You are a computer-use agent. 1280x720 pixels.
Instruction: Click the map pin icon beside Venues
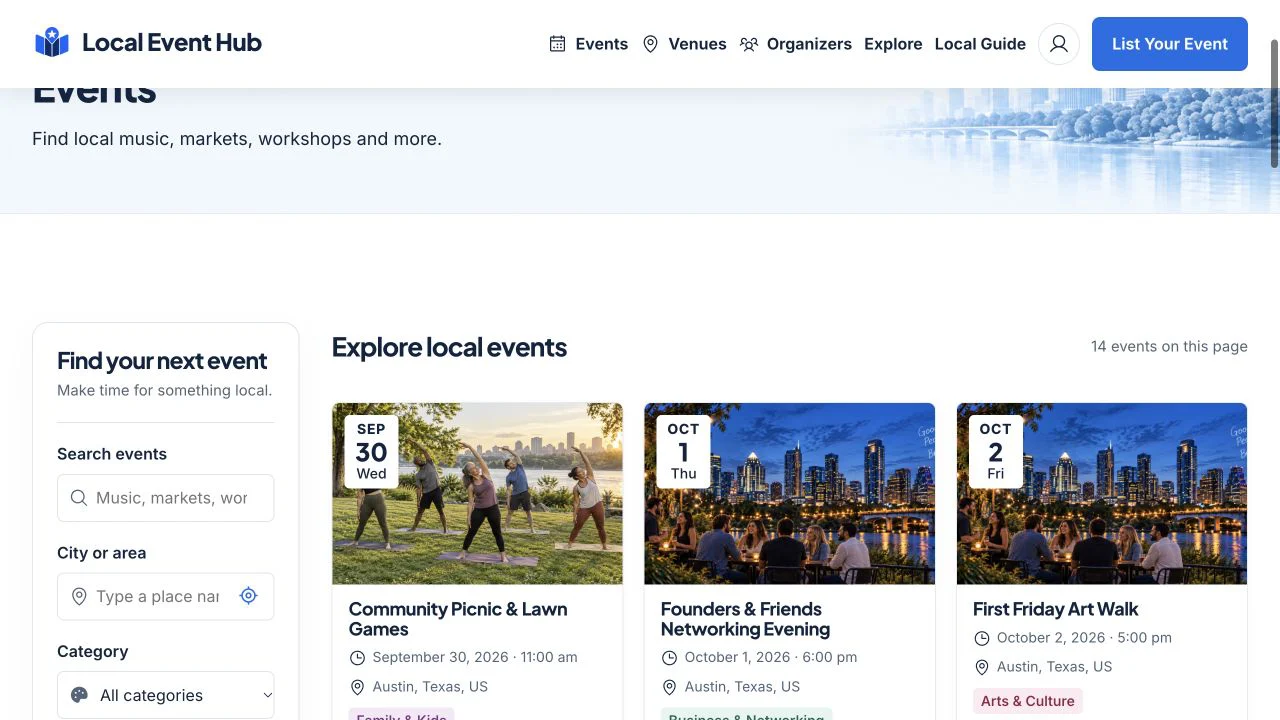(x=650, y=44)
